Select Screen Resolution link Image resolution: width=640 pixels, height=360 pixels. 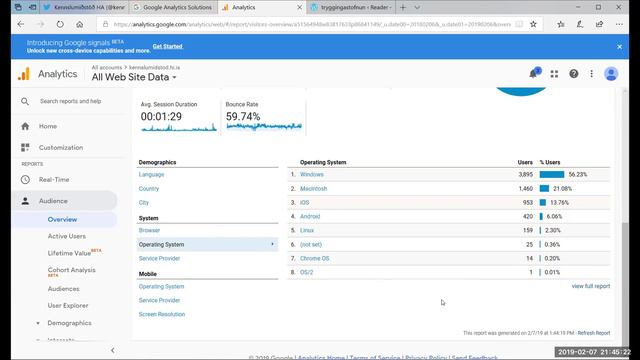pyautogui.click(x=162, y=314)
